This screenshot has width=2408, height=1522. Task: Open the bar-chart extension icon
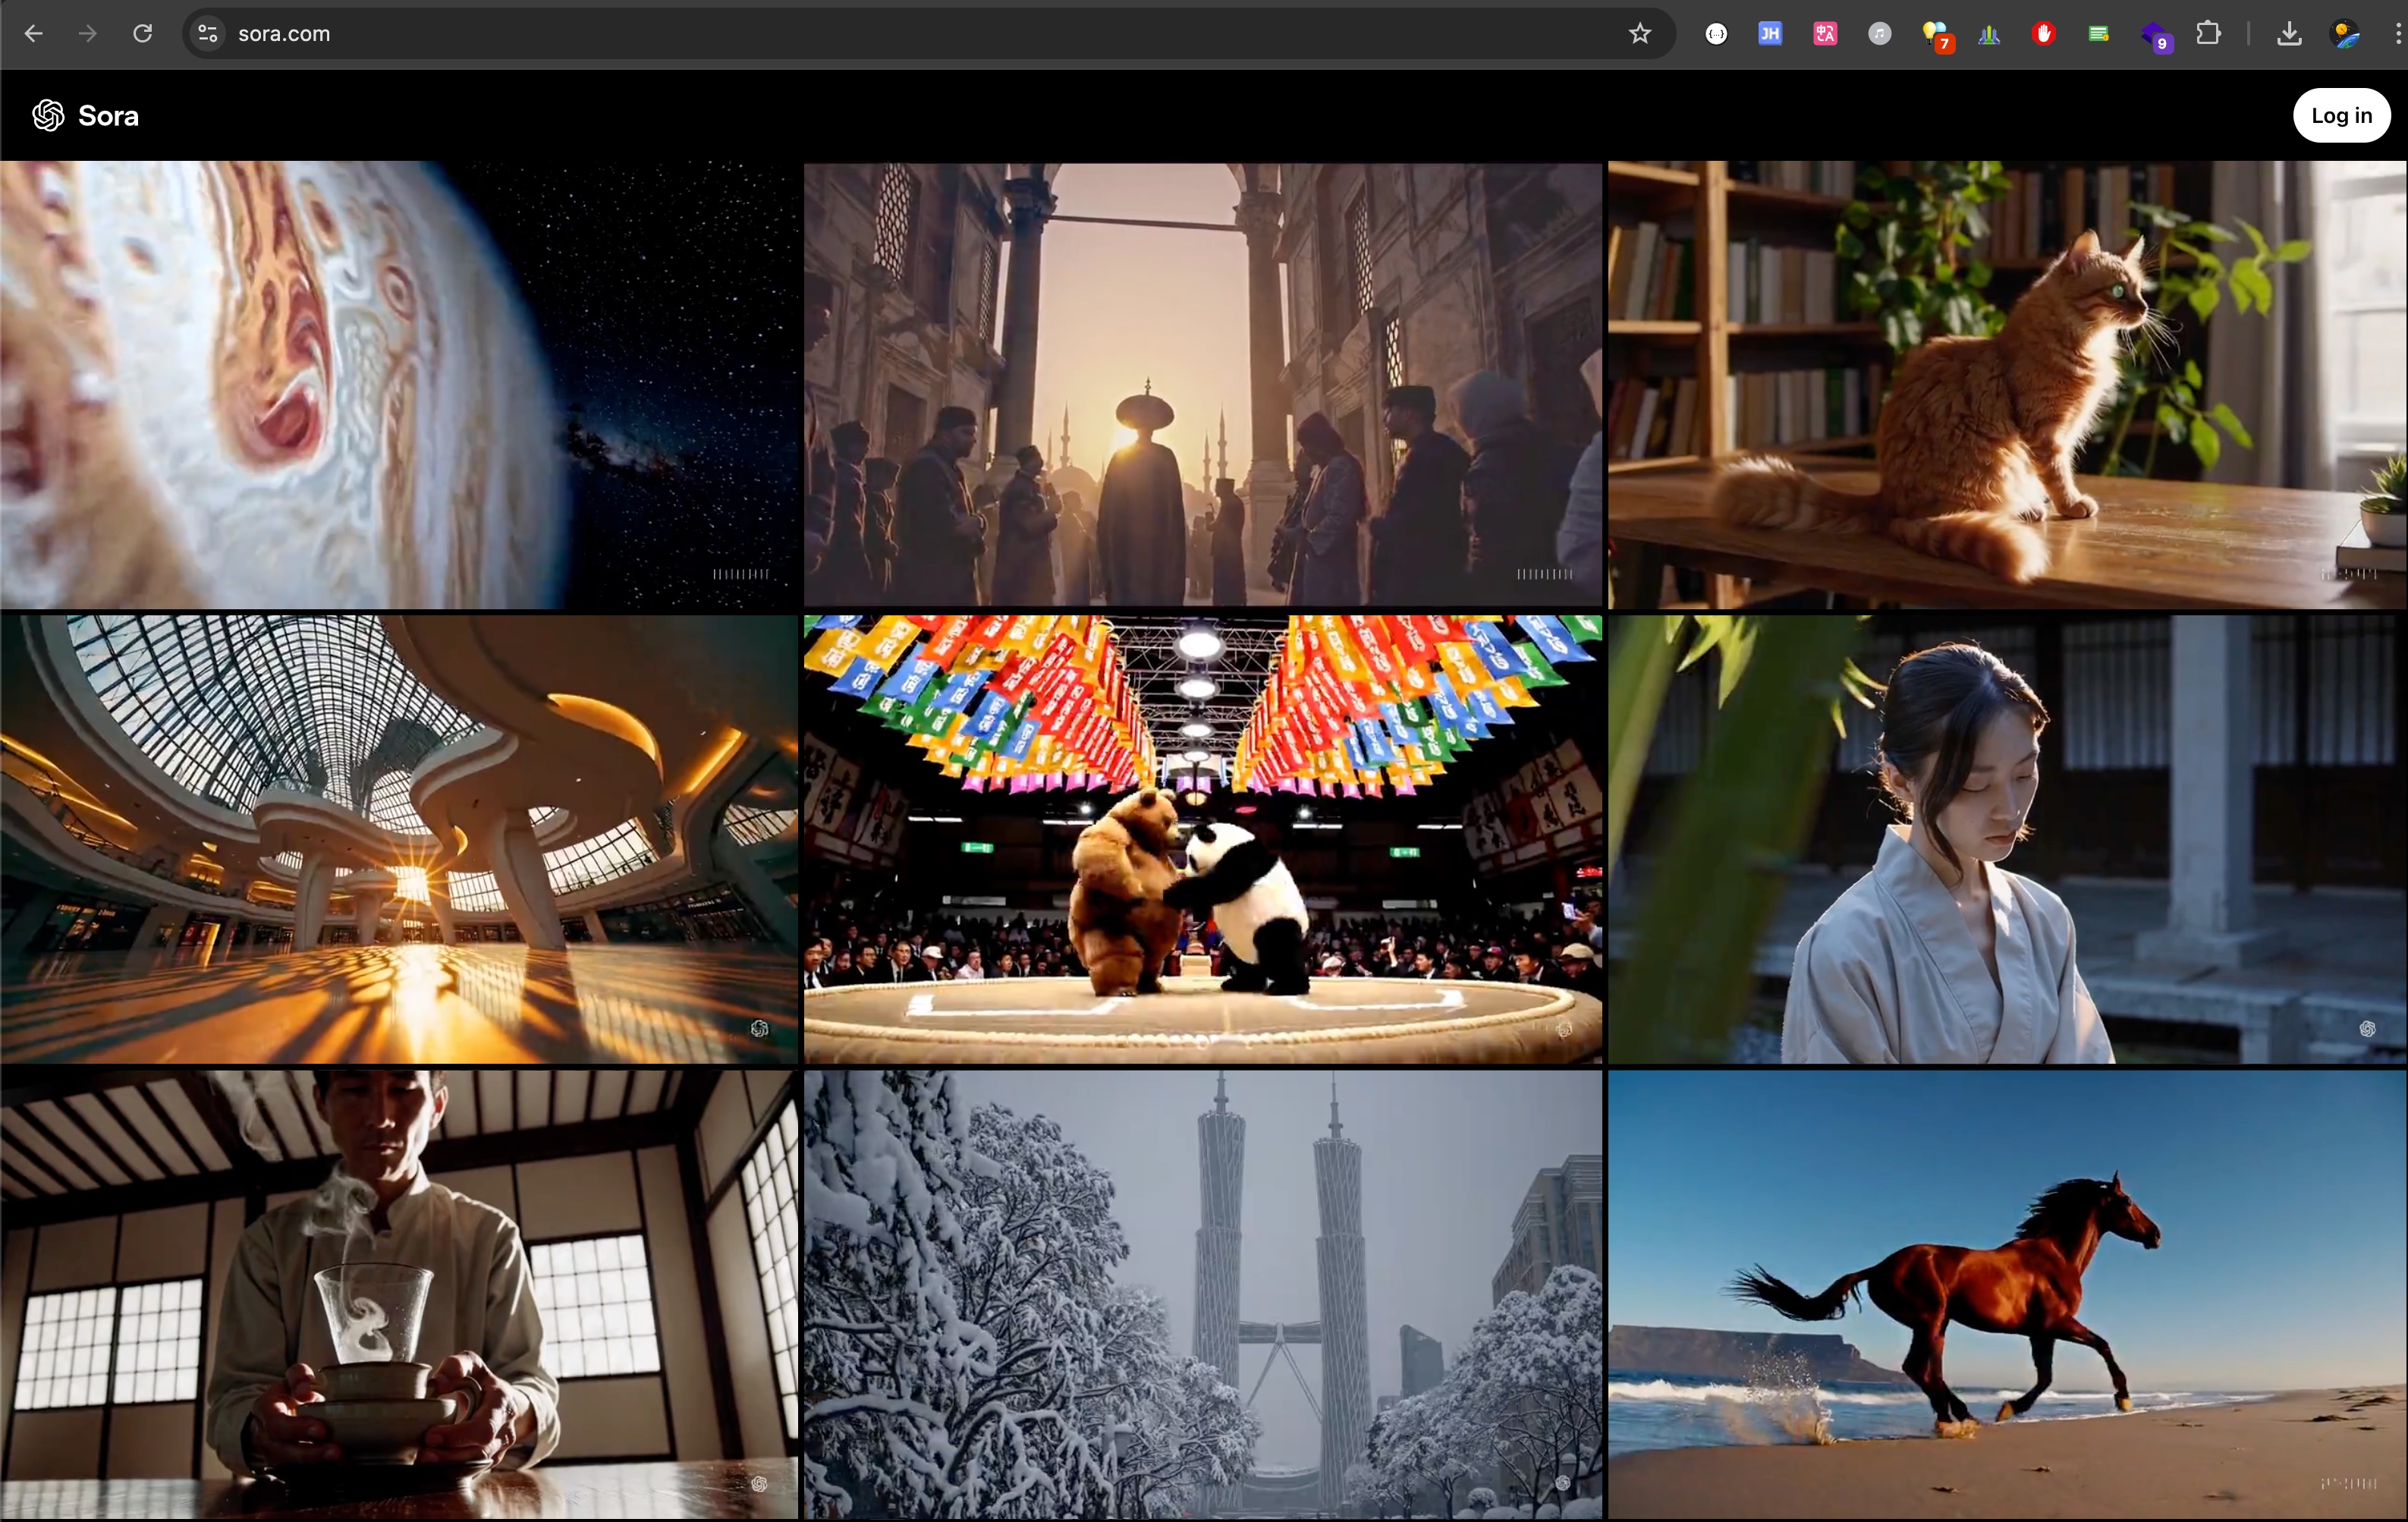[x=1989, y=34]
